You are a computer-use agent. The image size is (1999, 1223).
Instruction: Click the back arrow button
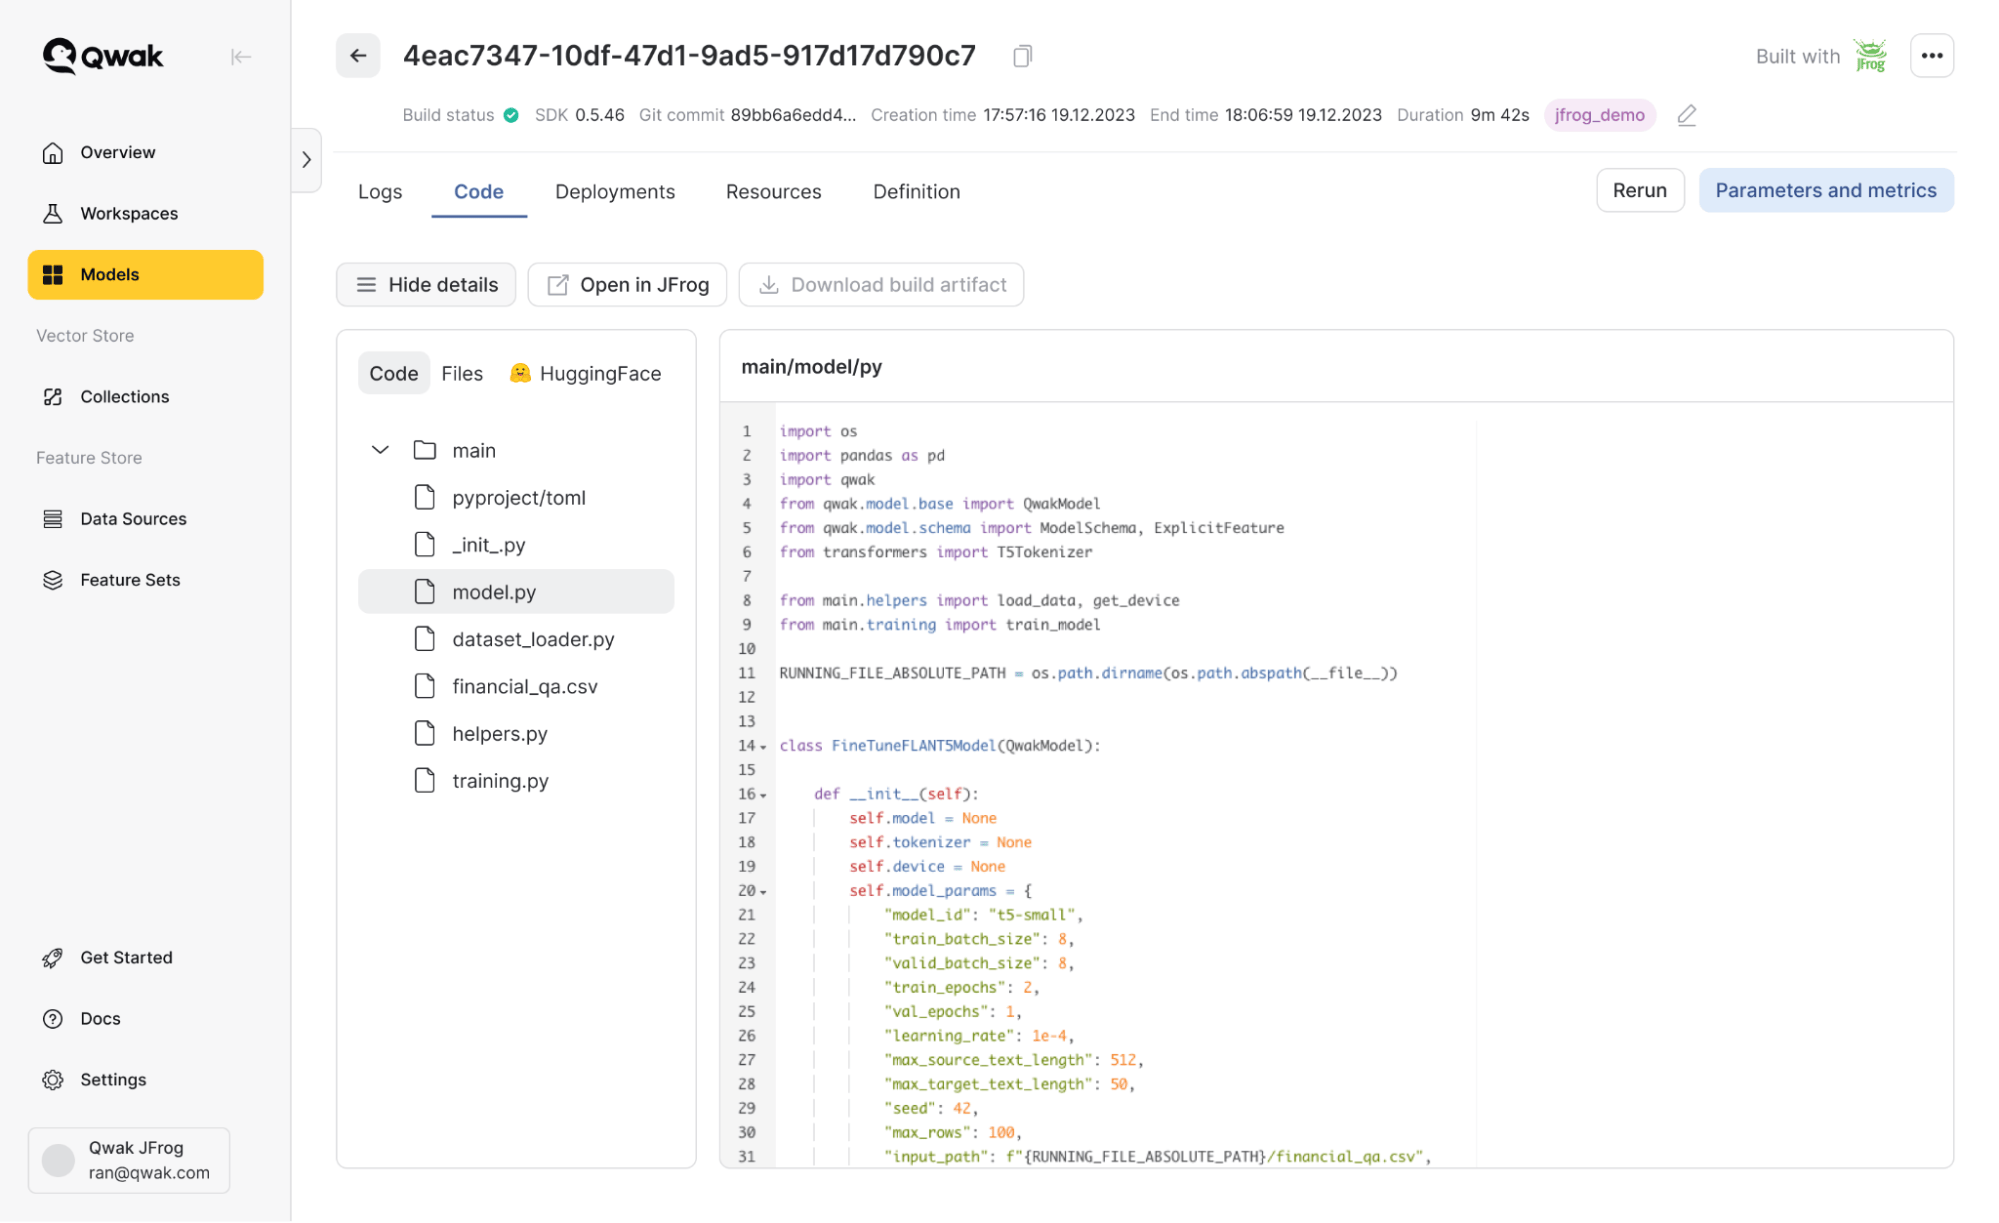[x=358, y=56]
